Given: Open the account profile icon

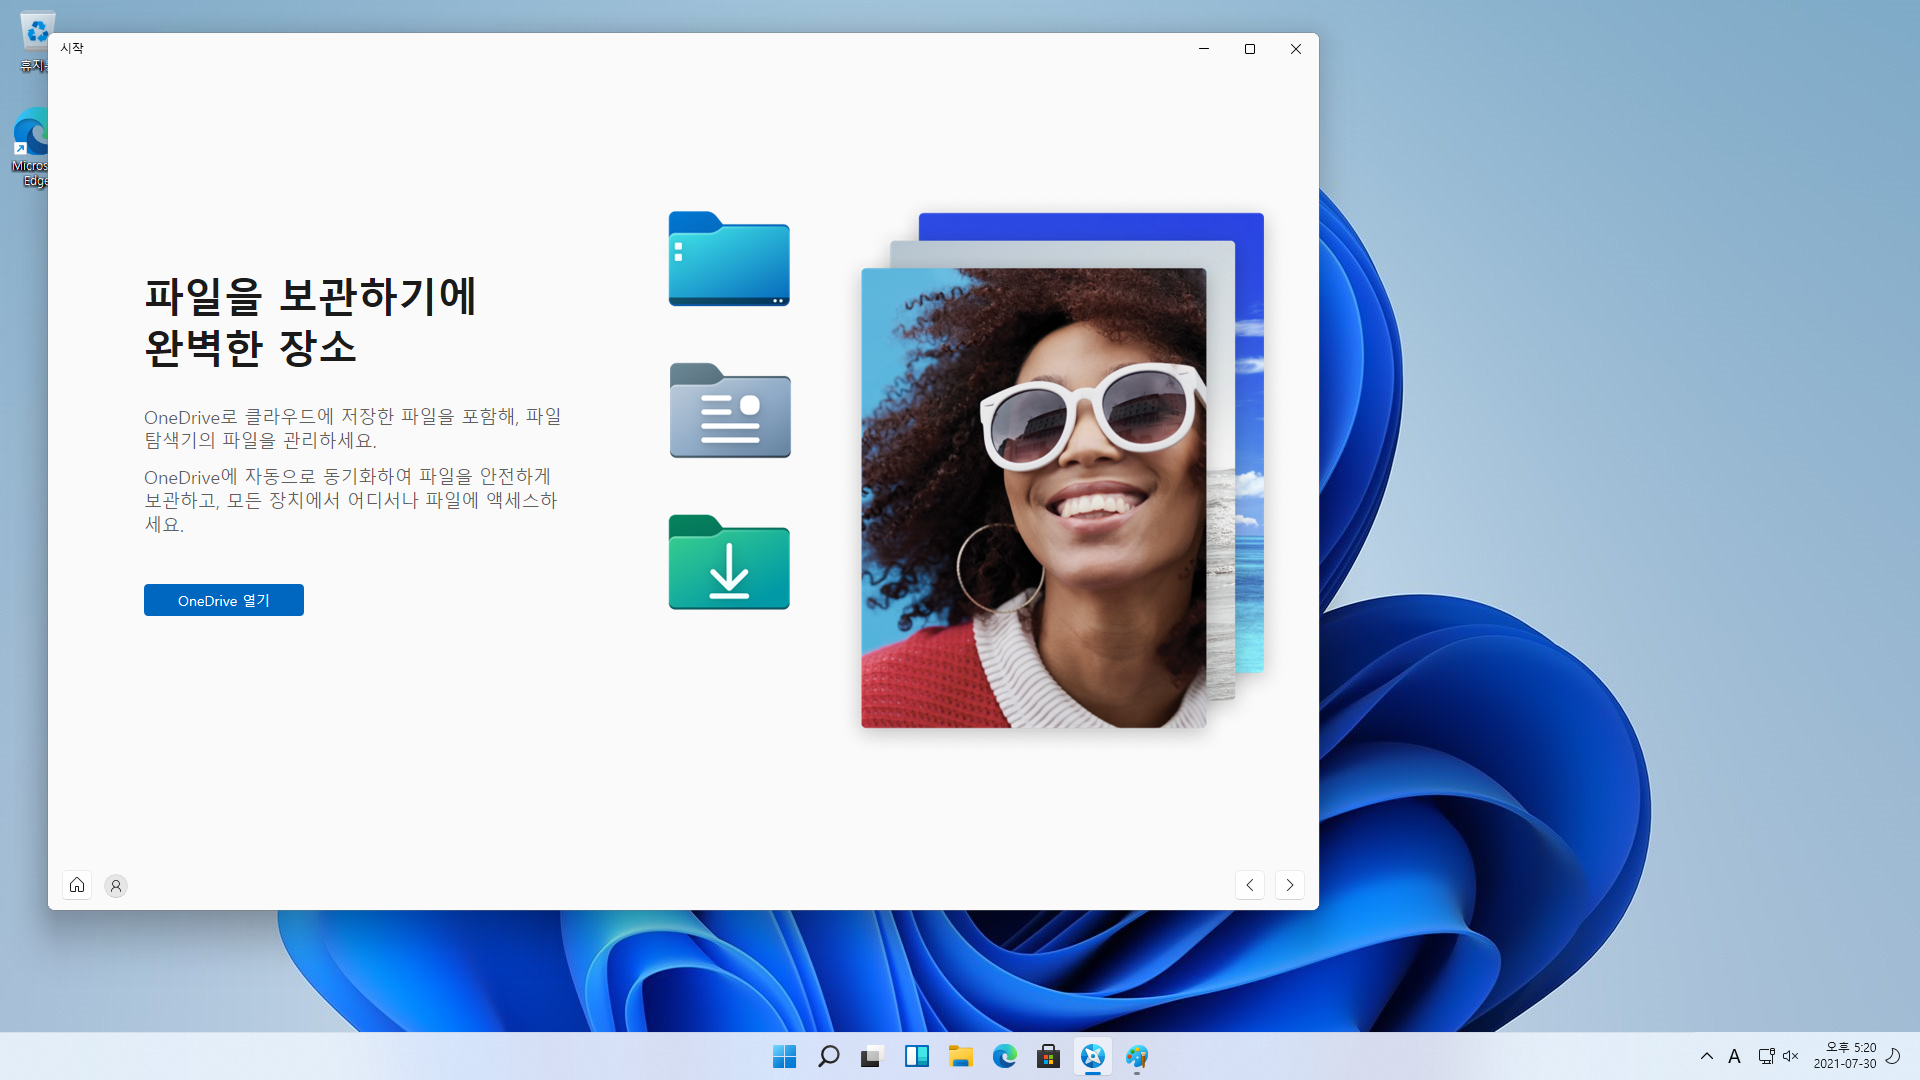Looking at the screenshot, I should [116, 886].
